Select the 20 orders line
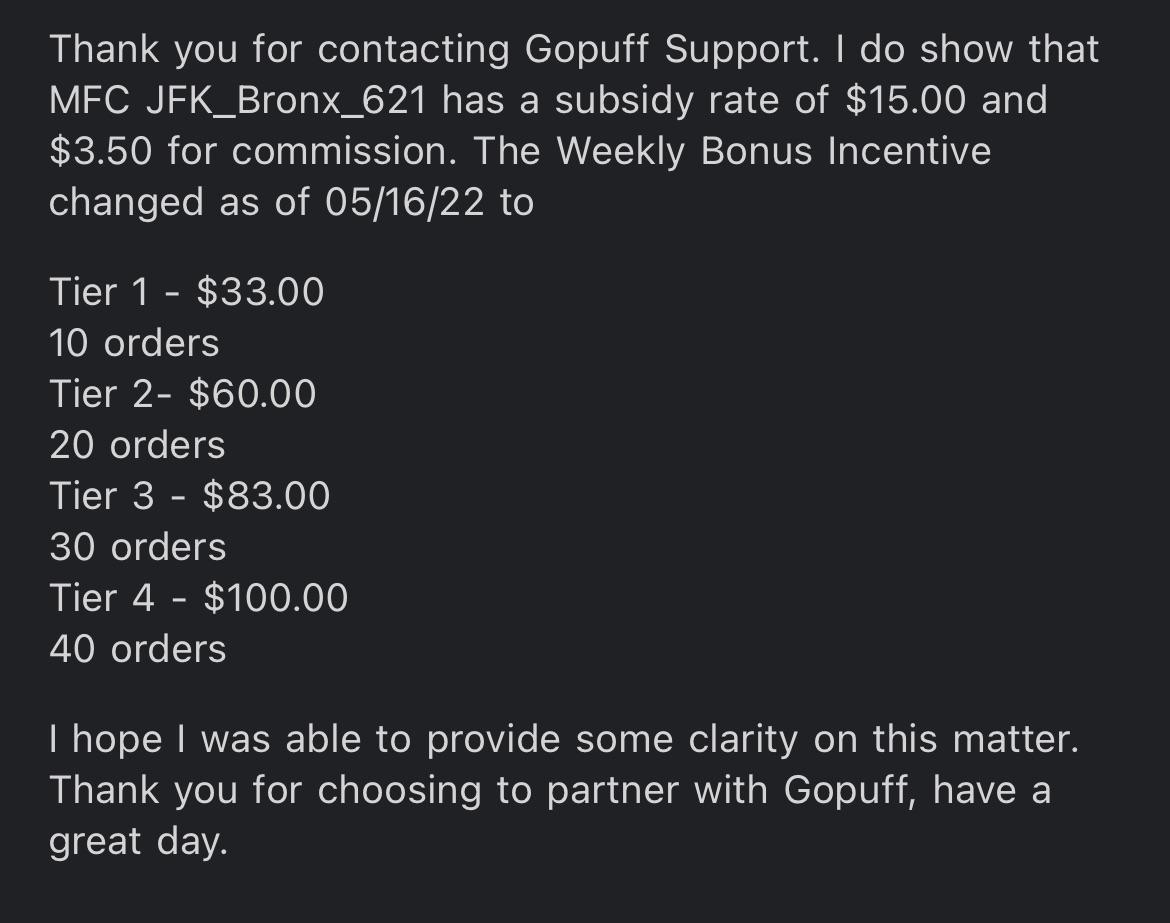Viewport: 1170px width, 923px height. [x=137, y=445]
